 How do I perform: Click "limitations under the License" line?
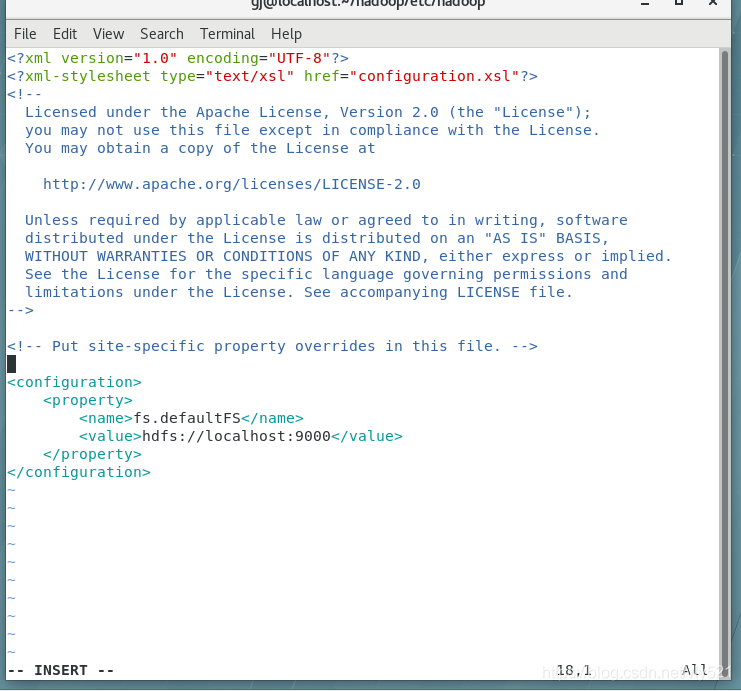click(299, 292)
